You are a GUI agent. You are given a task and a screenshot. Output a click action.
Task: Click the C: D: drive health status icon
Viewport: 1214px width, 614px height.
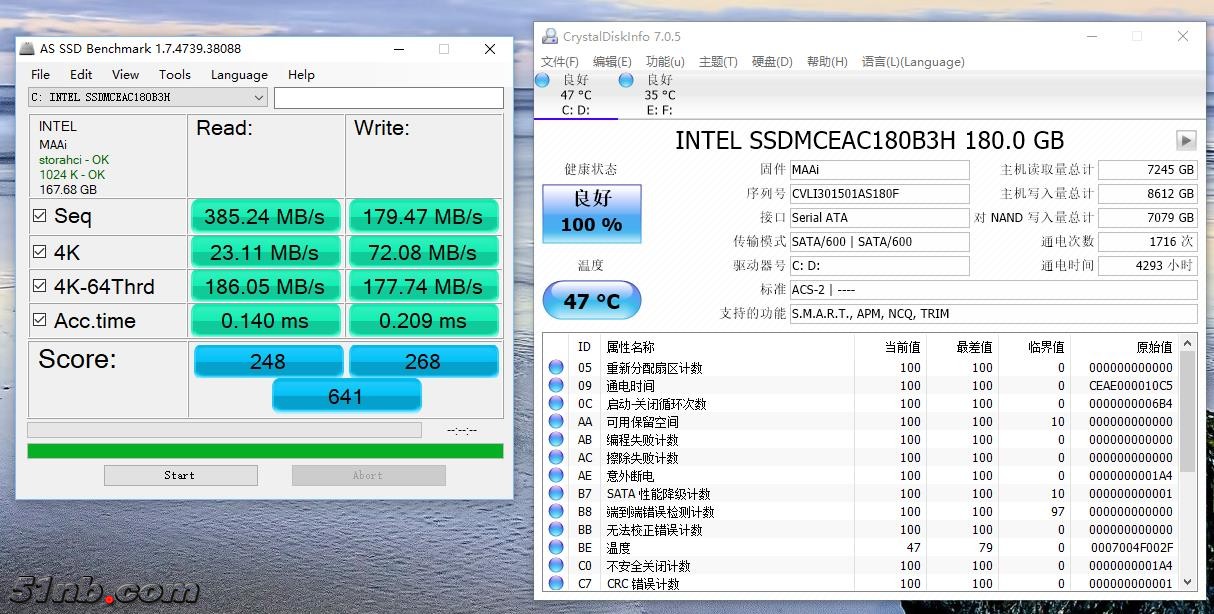(x=542, y=80)
